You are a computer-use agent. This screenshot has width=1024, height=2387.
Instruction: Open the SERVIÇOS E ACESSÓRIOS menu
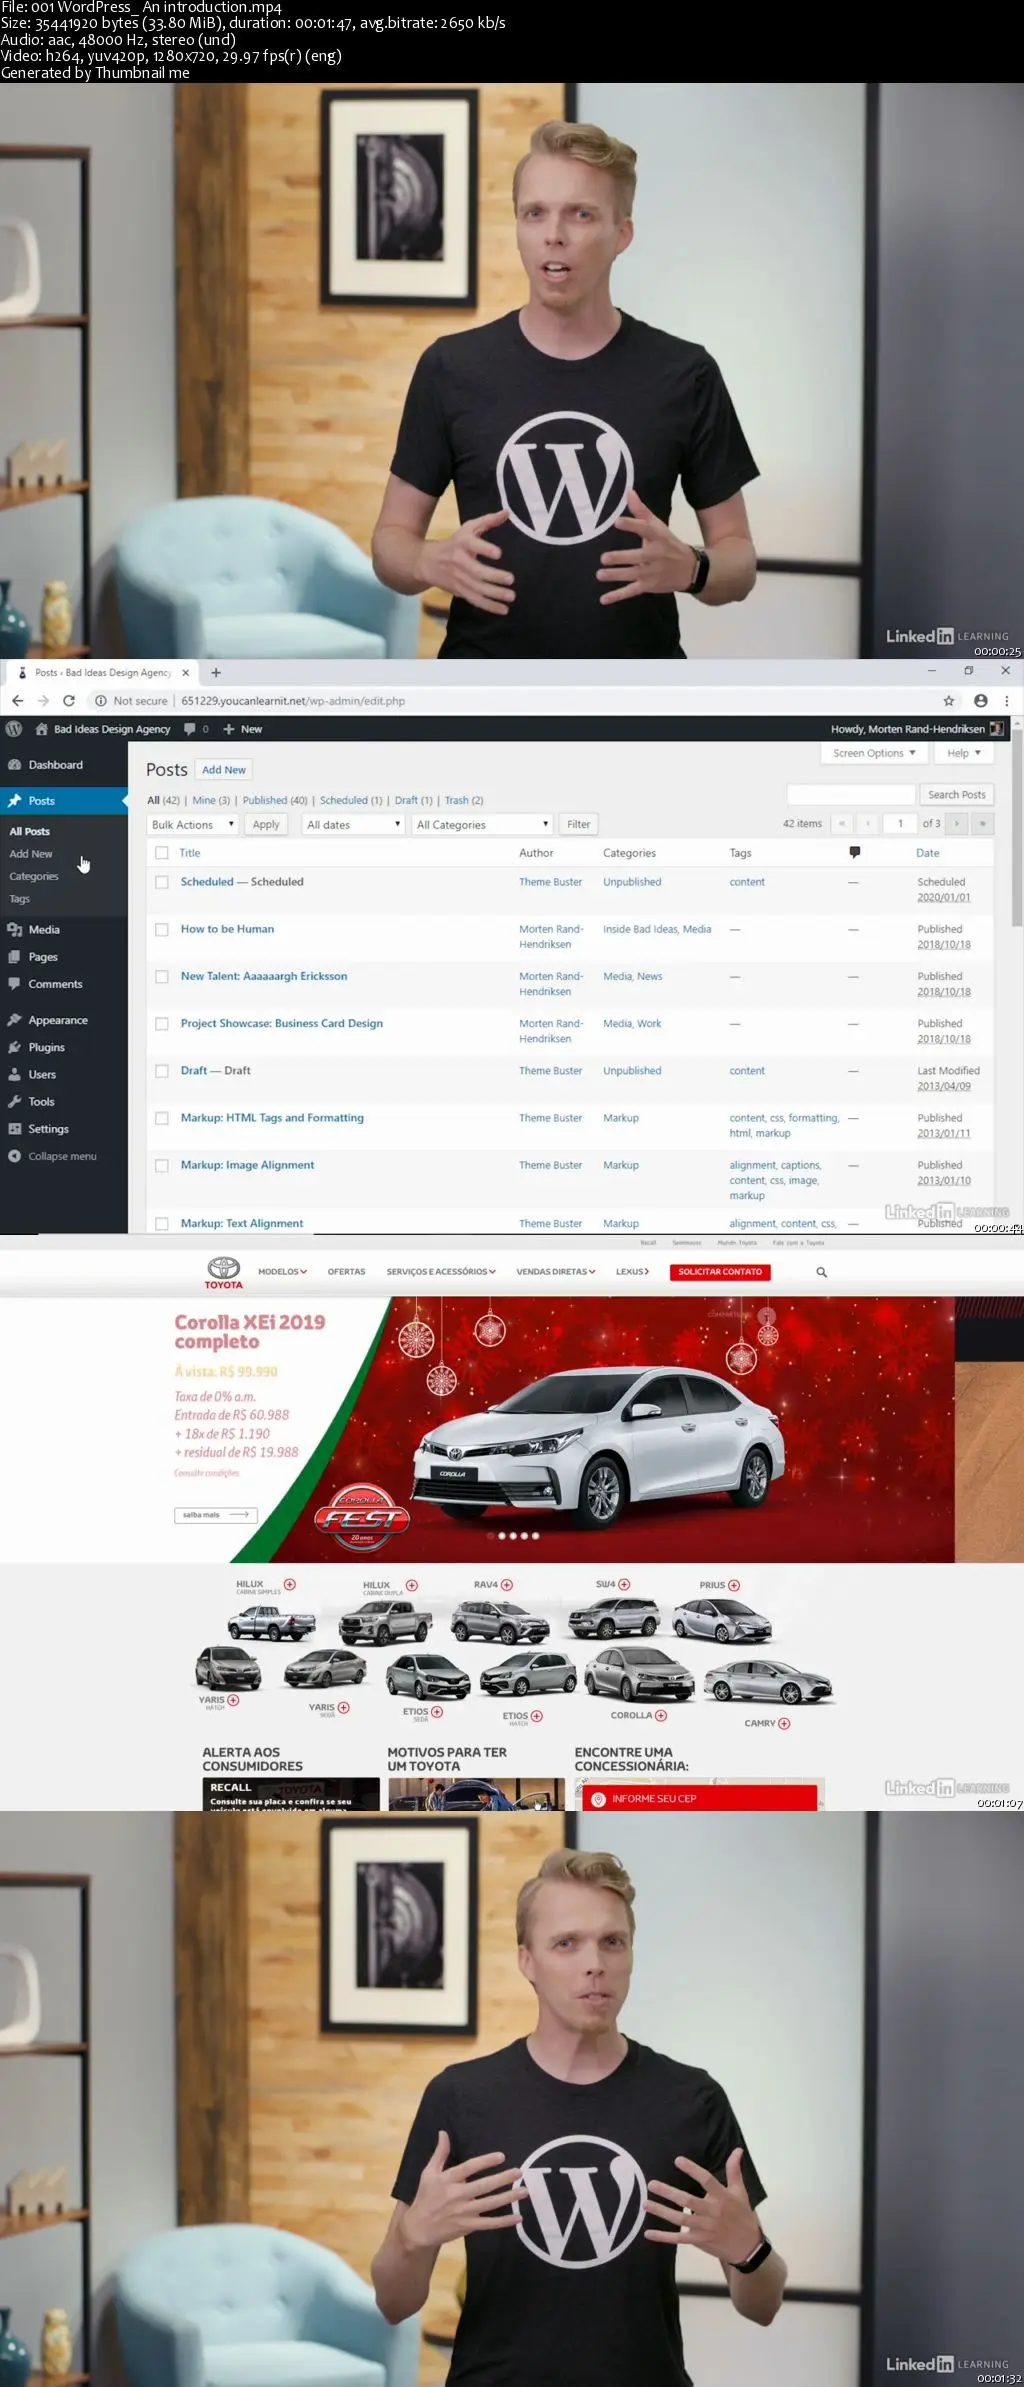point(441,1272)
